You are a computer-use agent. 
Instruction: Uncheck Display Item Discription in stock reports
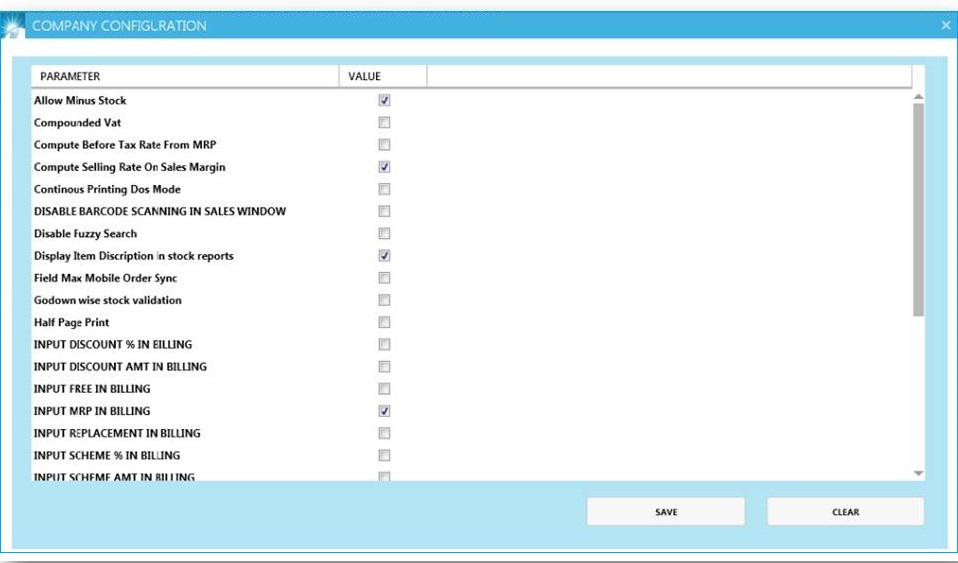(x=384, y=256)
